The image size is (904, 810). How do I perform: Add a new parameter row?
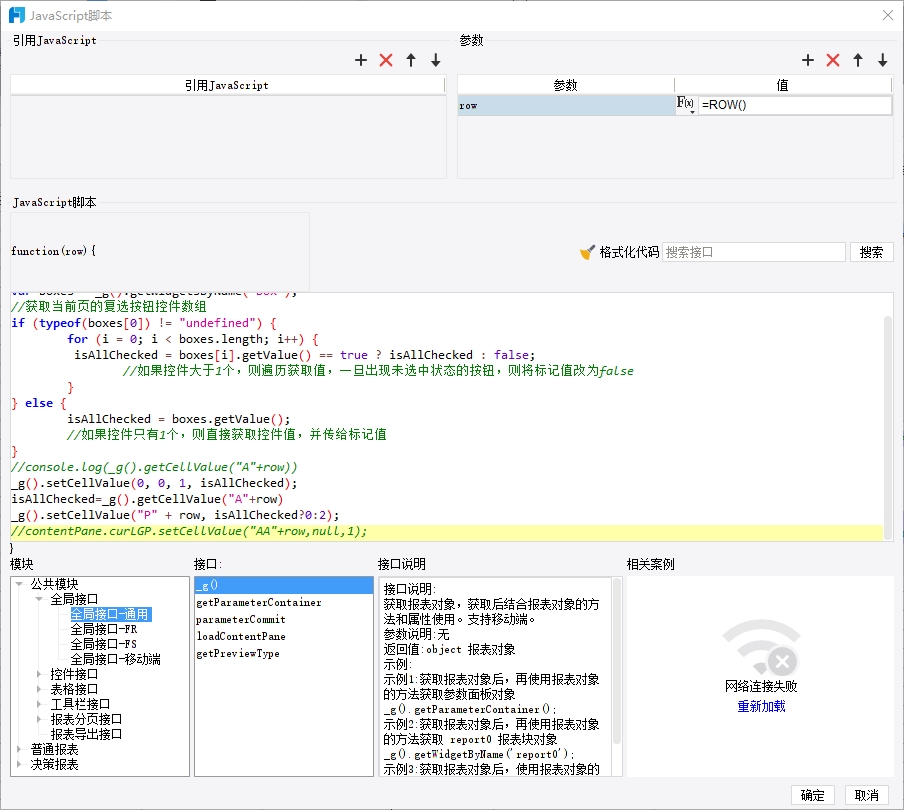pos(808,61)
